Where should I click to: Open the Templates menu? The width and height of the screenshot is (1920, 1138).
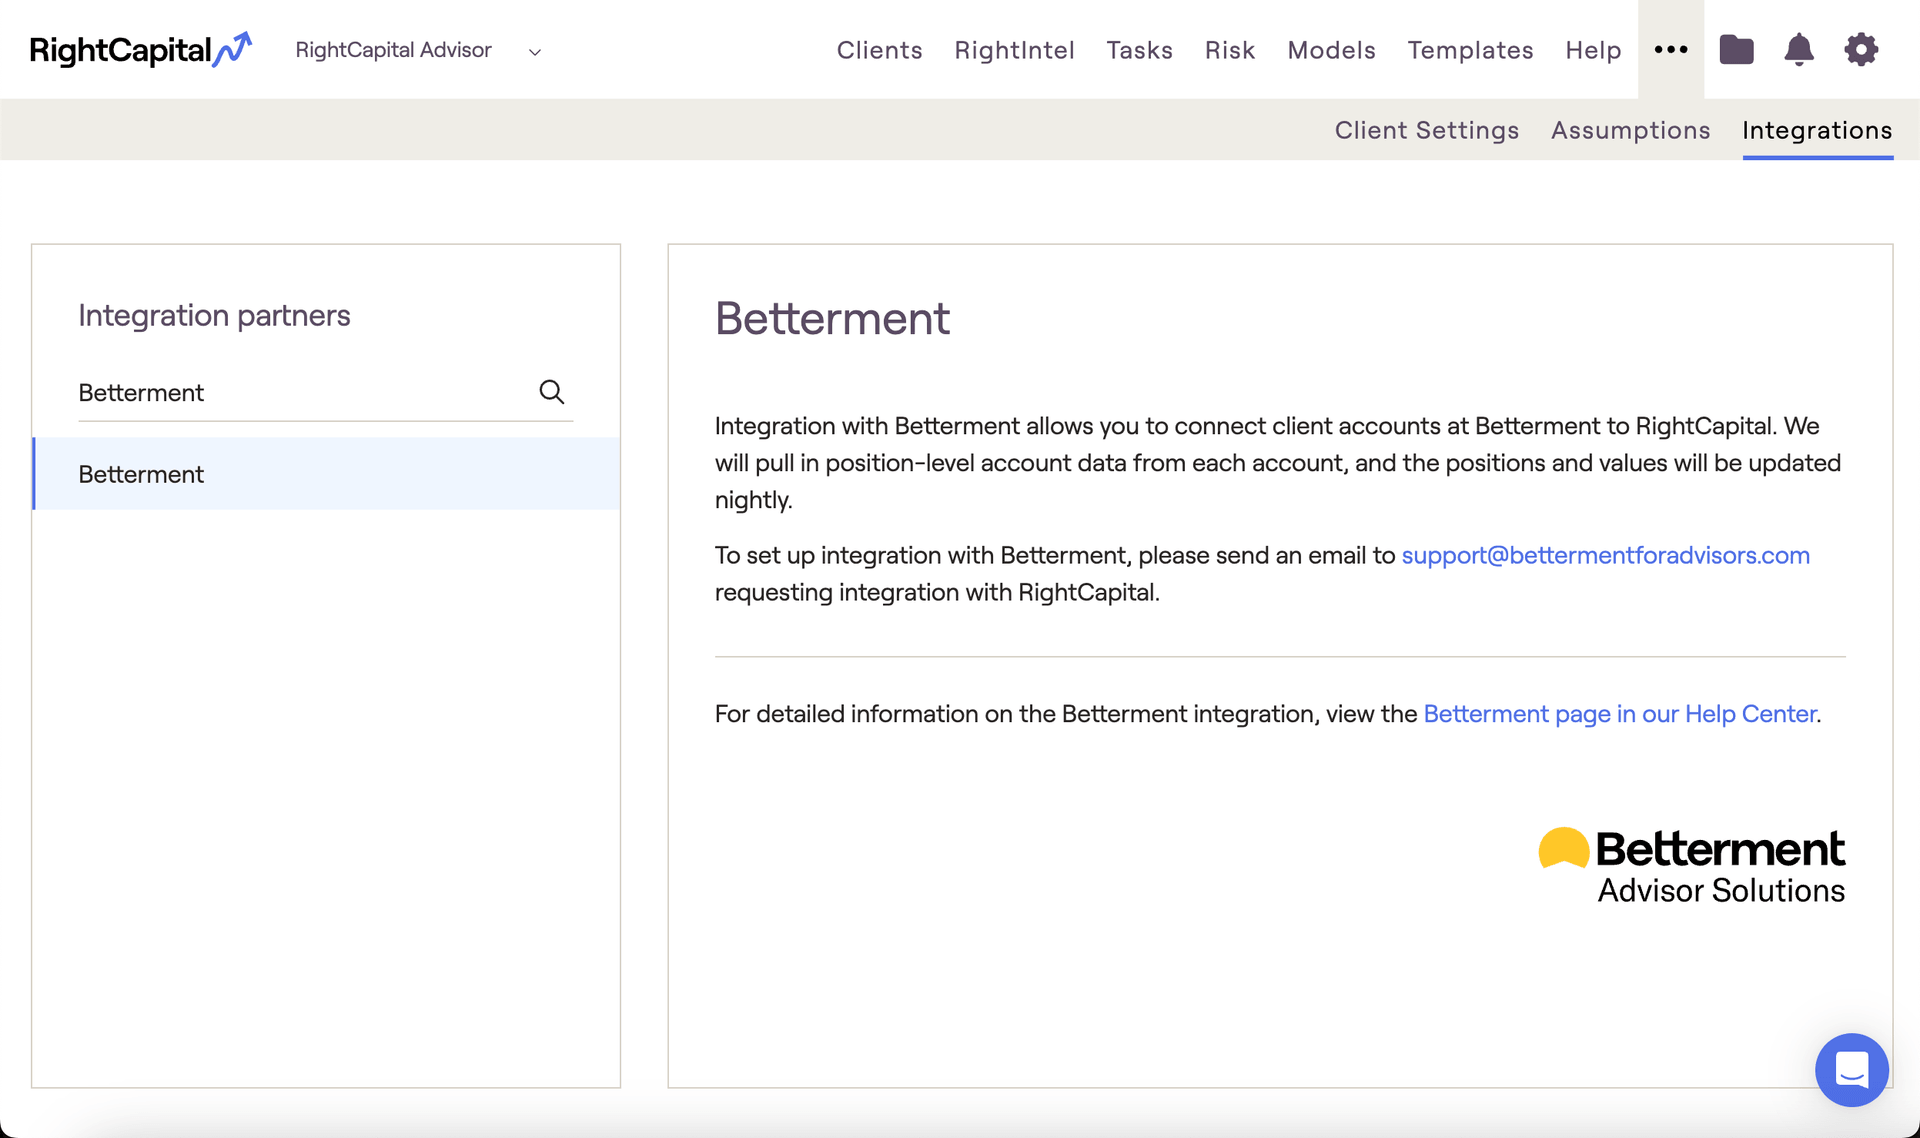pyautogui.click(x=1470, y=50)
